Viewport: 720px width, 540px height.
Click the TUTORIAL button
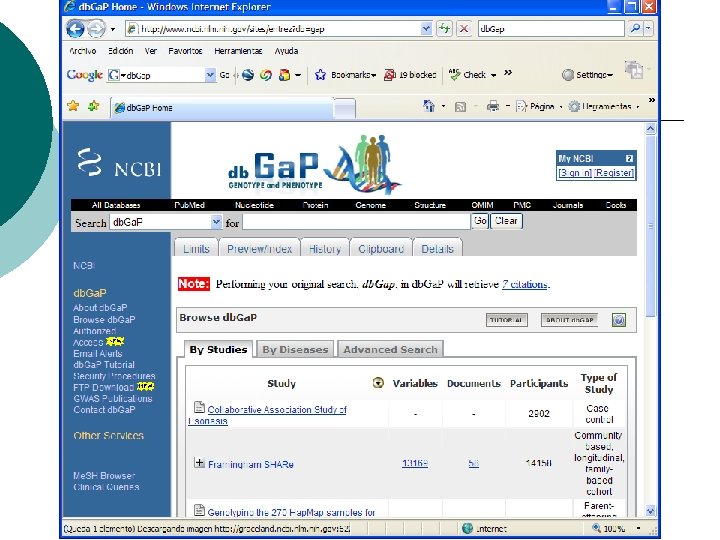(x=506, y=320)
